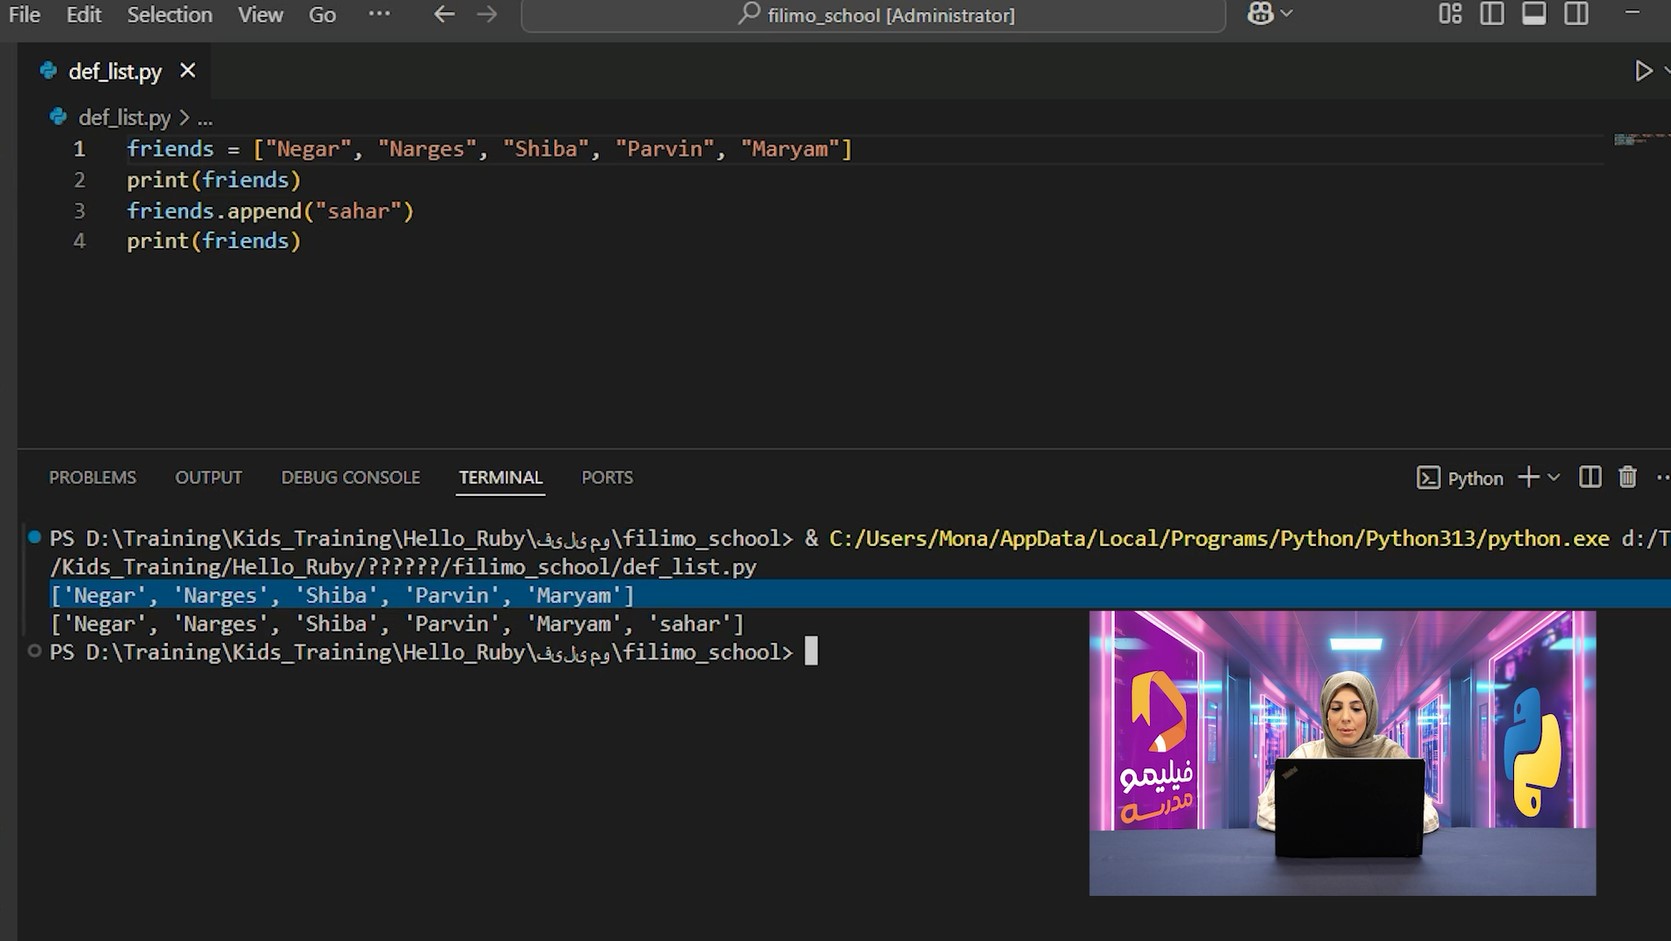This screenshot has width=1671, height=941.
Task: Open the Copilot chat icon
Action: [x=1260, y=14]
